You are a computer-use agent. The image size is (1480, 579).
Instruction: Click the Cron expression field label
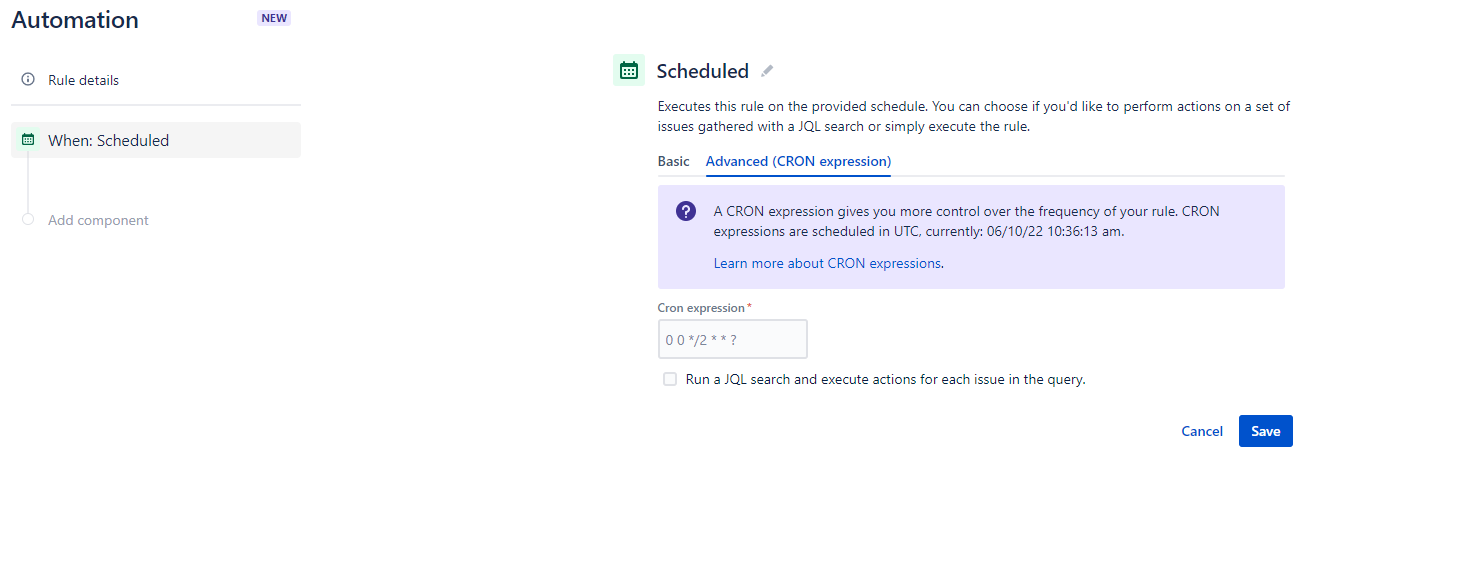[x=701, y=308]
